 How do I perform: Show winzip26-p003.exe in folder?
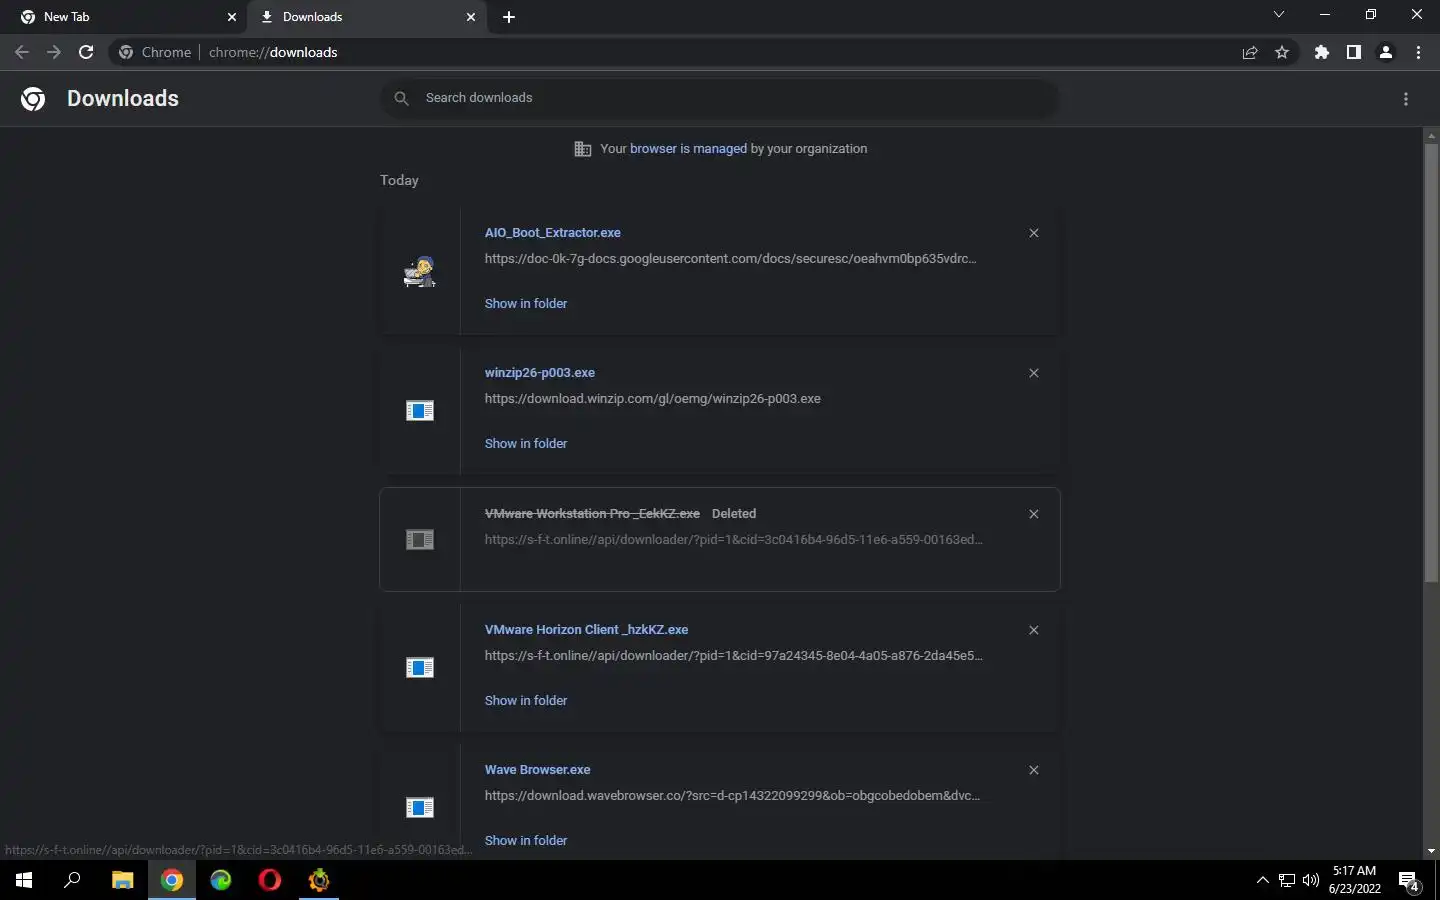click(x=526, y=444)
